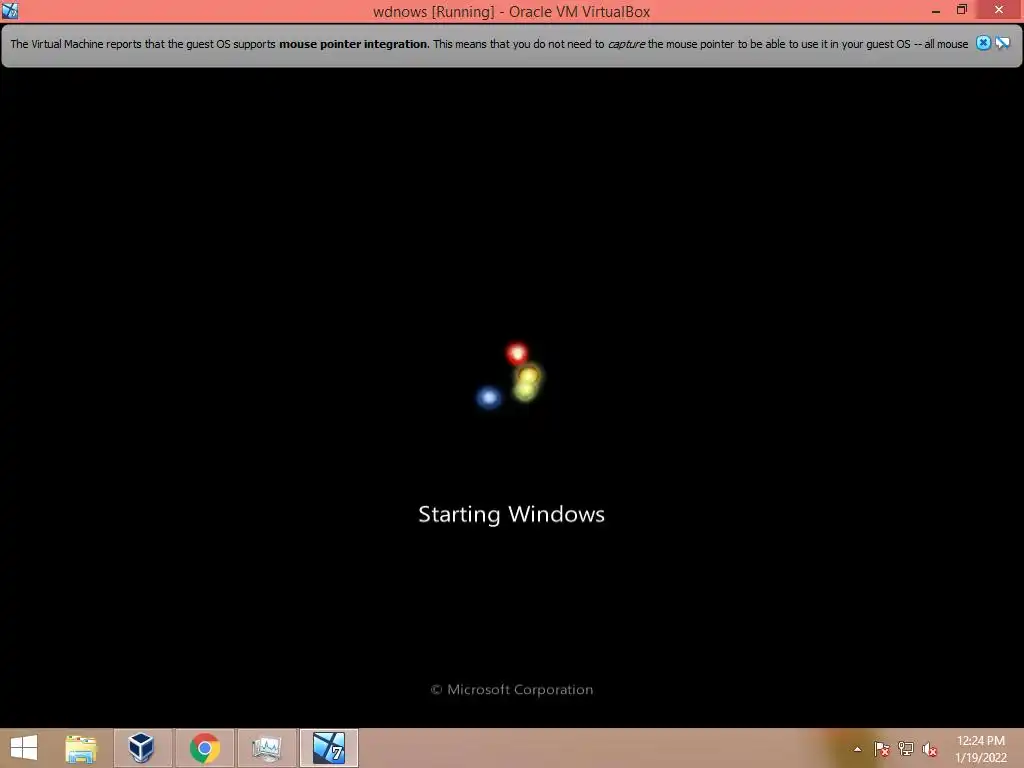Close the VirtualBox VM window
Viewport: 1024px width, 768px height.
click(999, 10)
